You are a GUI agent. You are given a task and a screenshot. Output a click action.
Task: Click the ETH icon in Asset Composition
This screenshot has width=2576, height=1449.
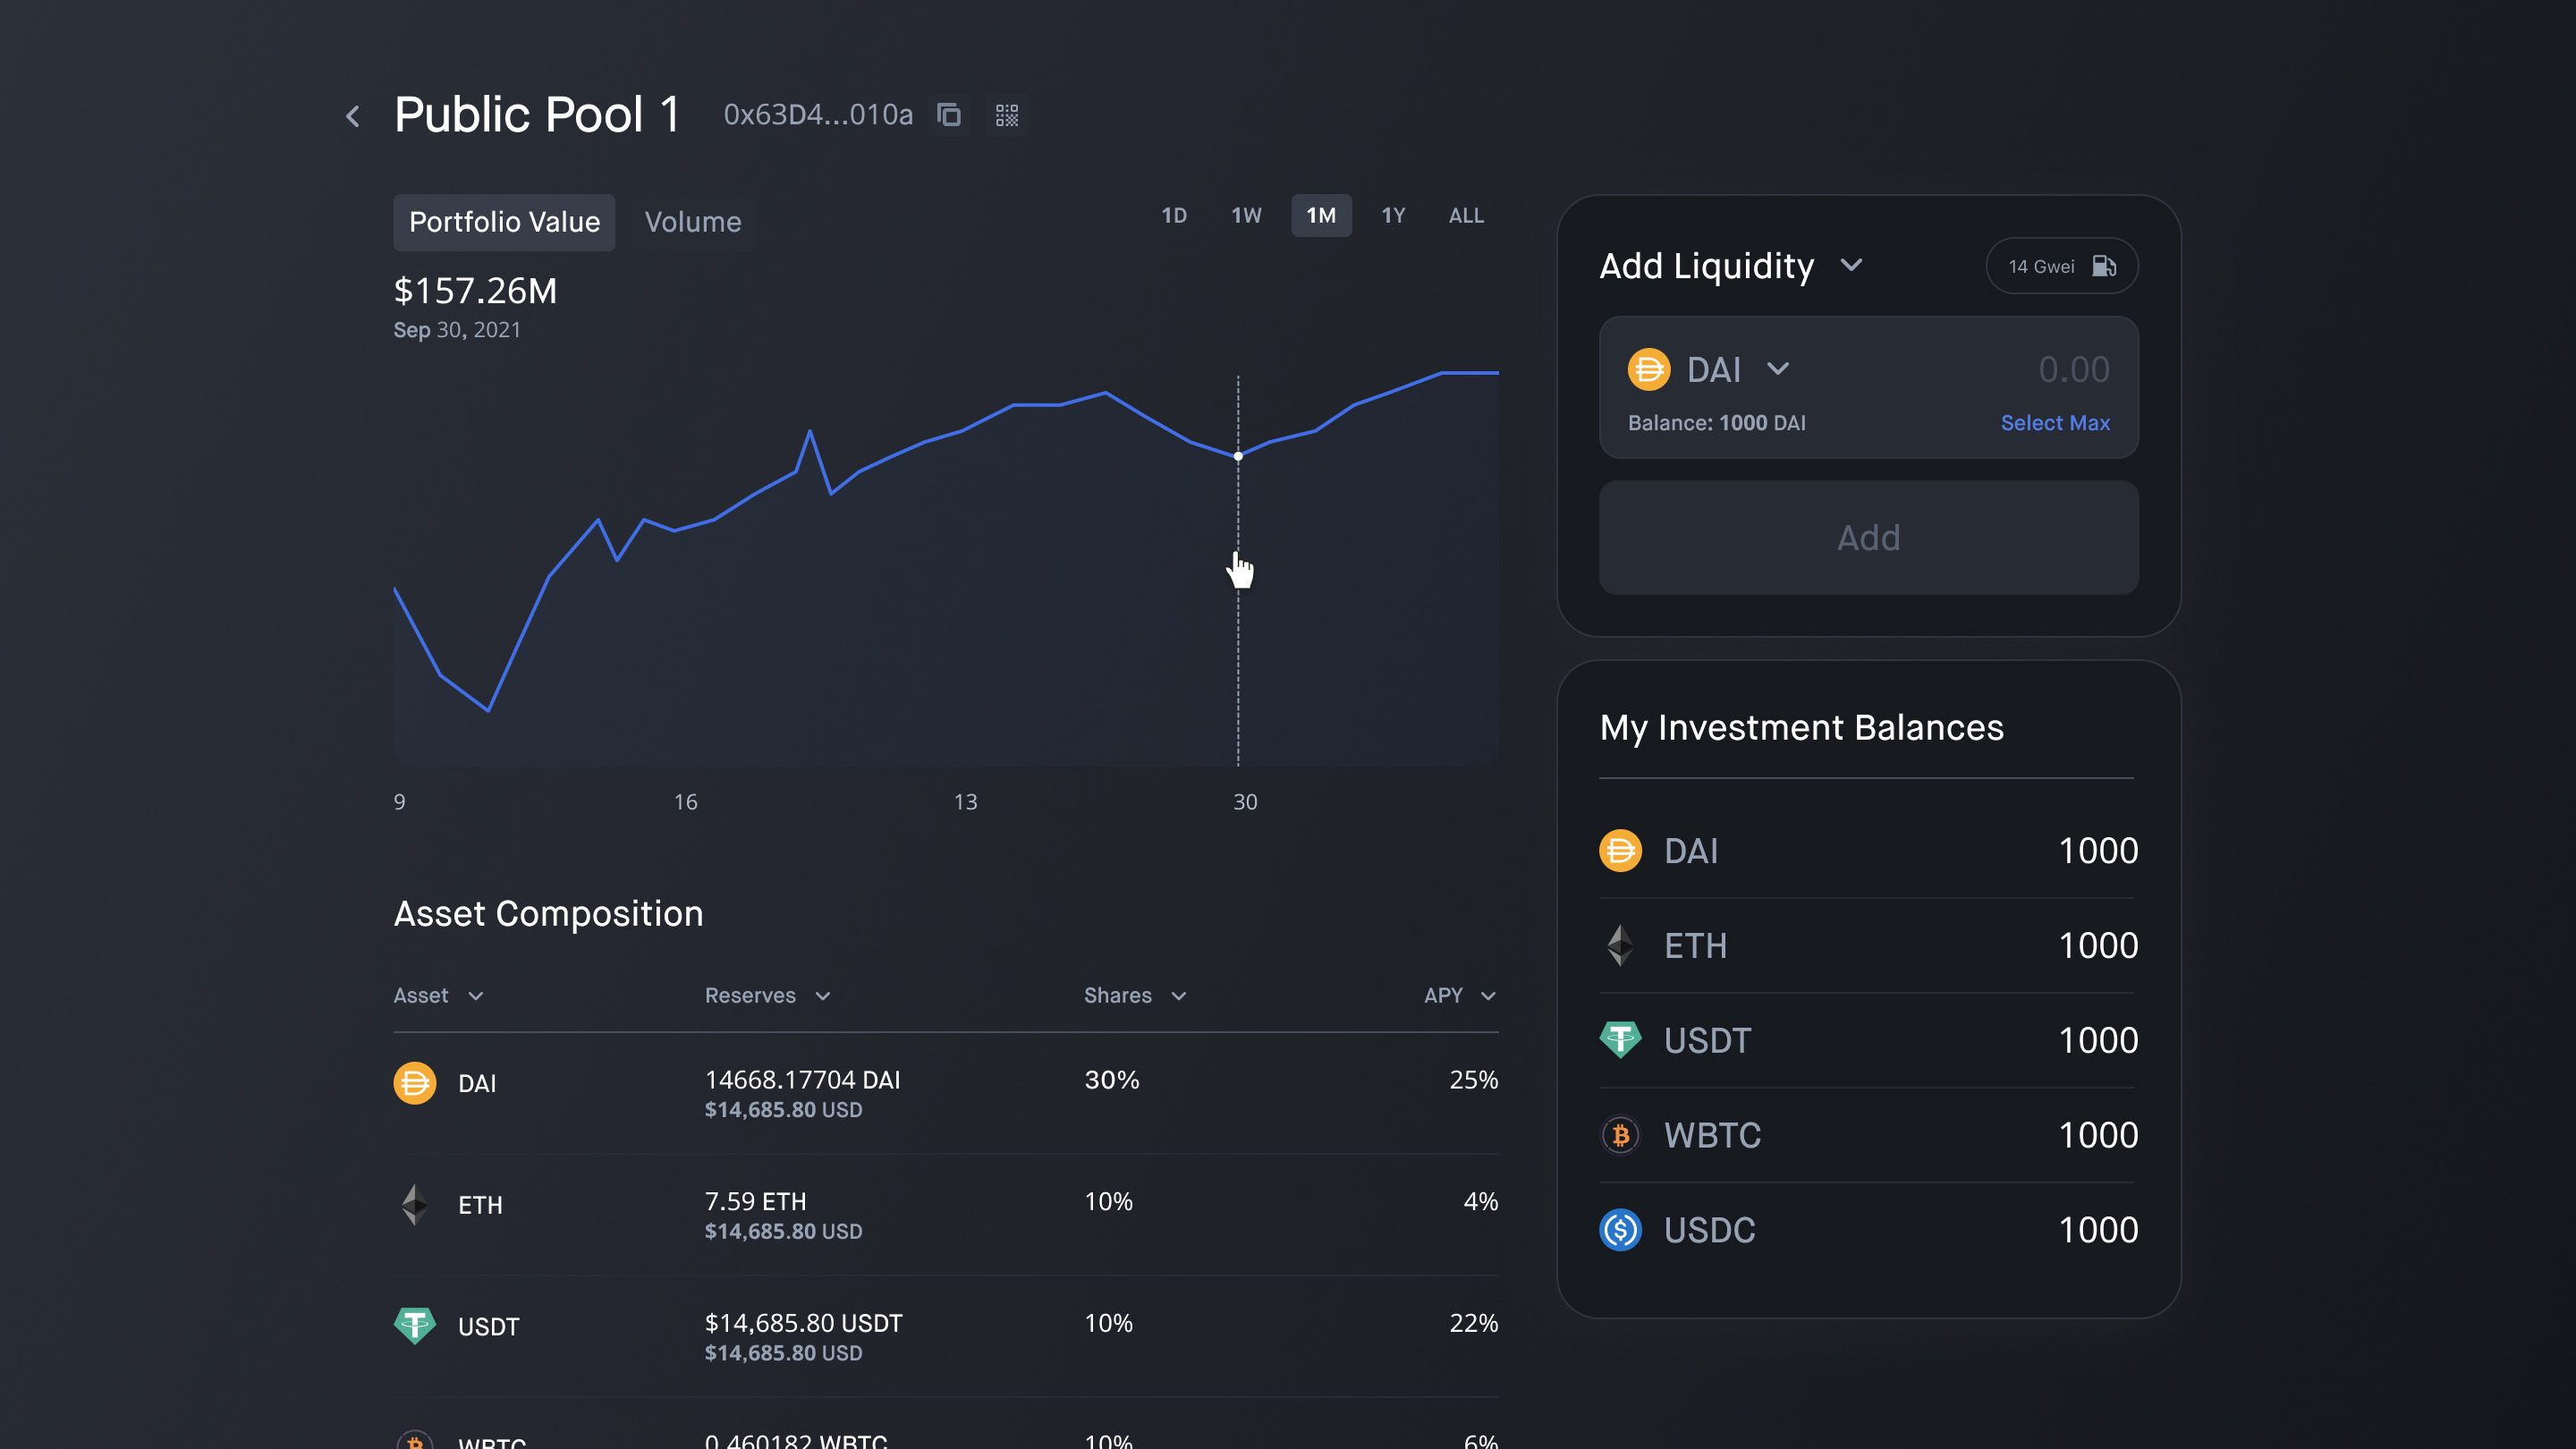click(414, 1205)
